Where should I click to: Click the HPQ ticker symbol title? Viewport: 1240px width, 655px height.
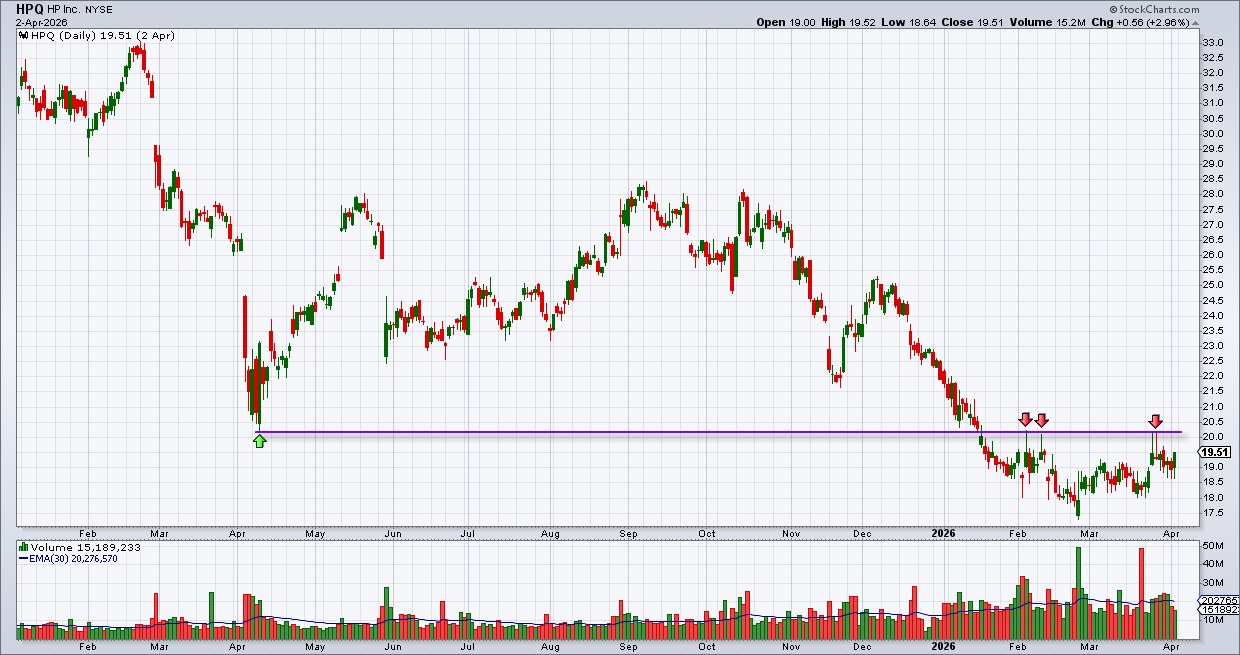point(31,7)
